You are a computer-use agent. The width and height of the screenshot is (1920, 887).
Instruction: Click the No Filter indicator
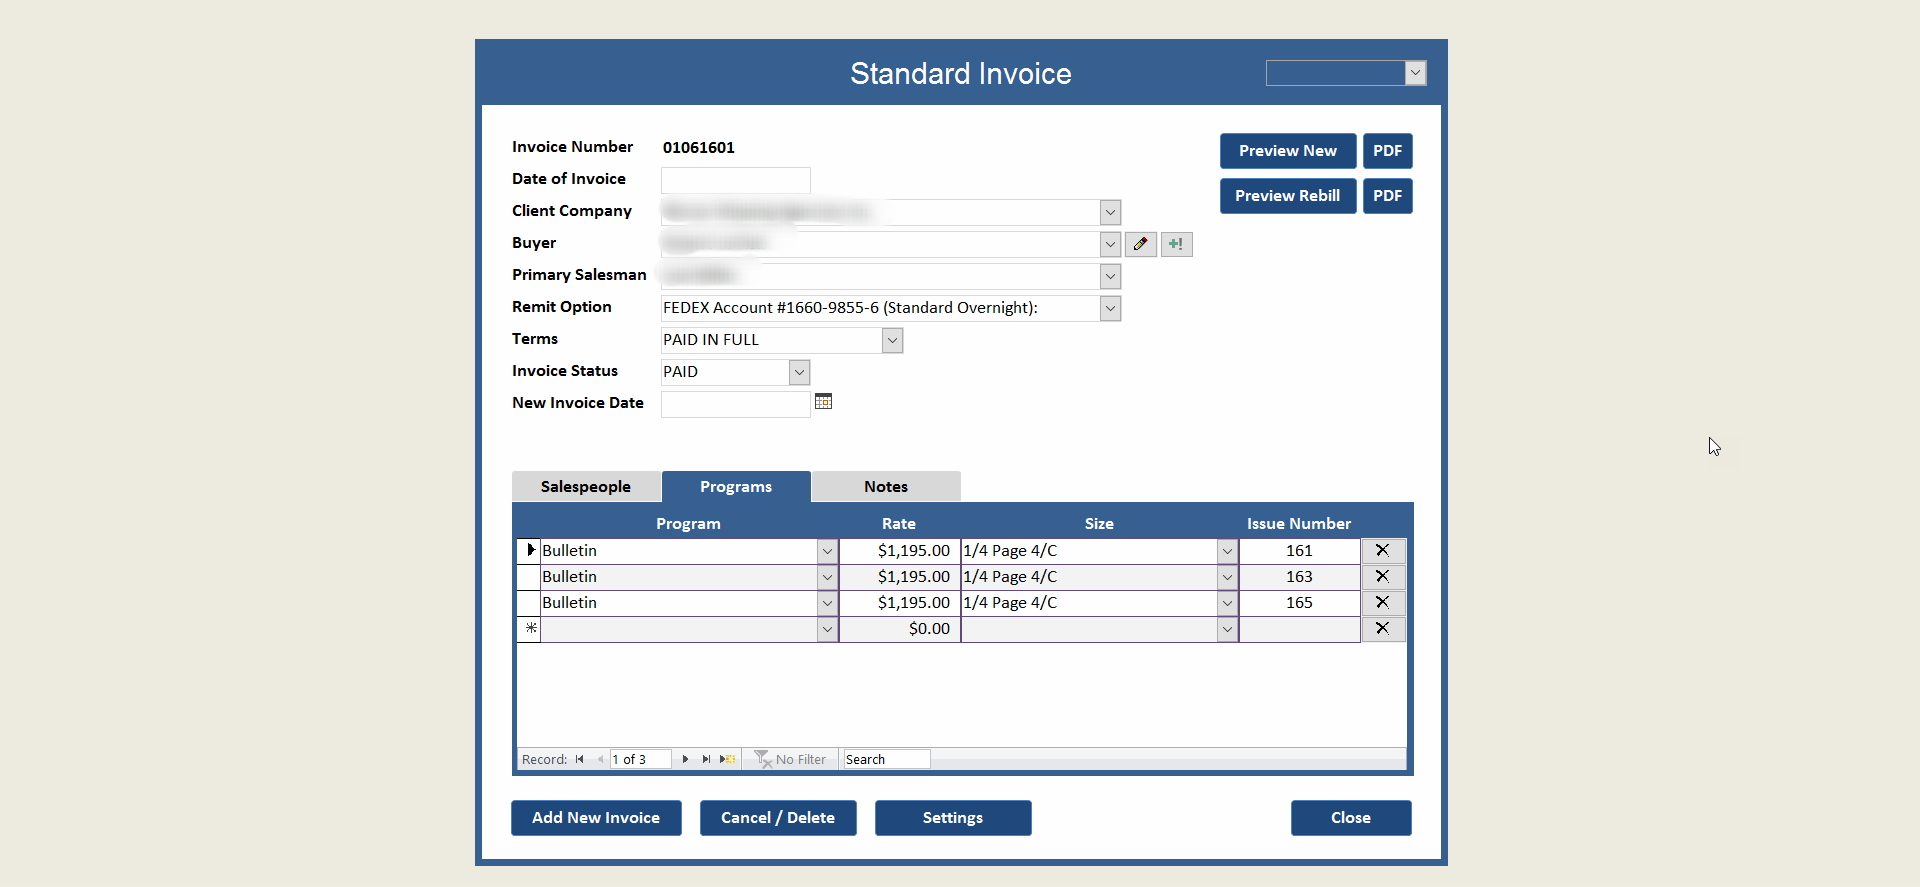791,760
